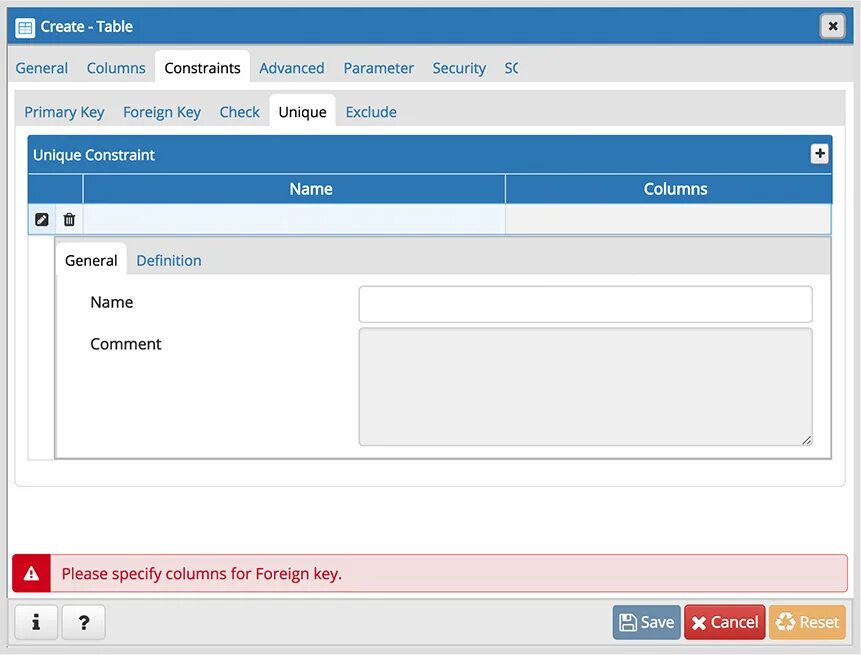The height and width of the screenshot is (655, 861).
Task: Open the Foreign Key sub-tab
Action: tap(162, 112)
